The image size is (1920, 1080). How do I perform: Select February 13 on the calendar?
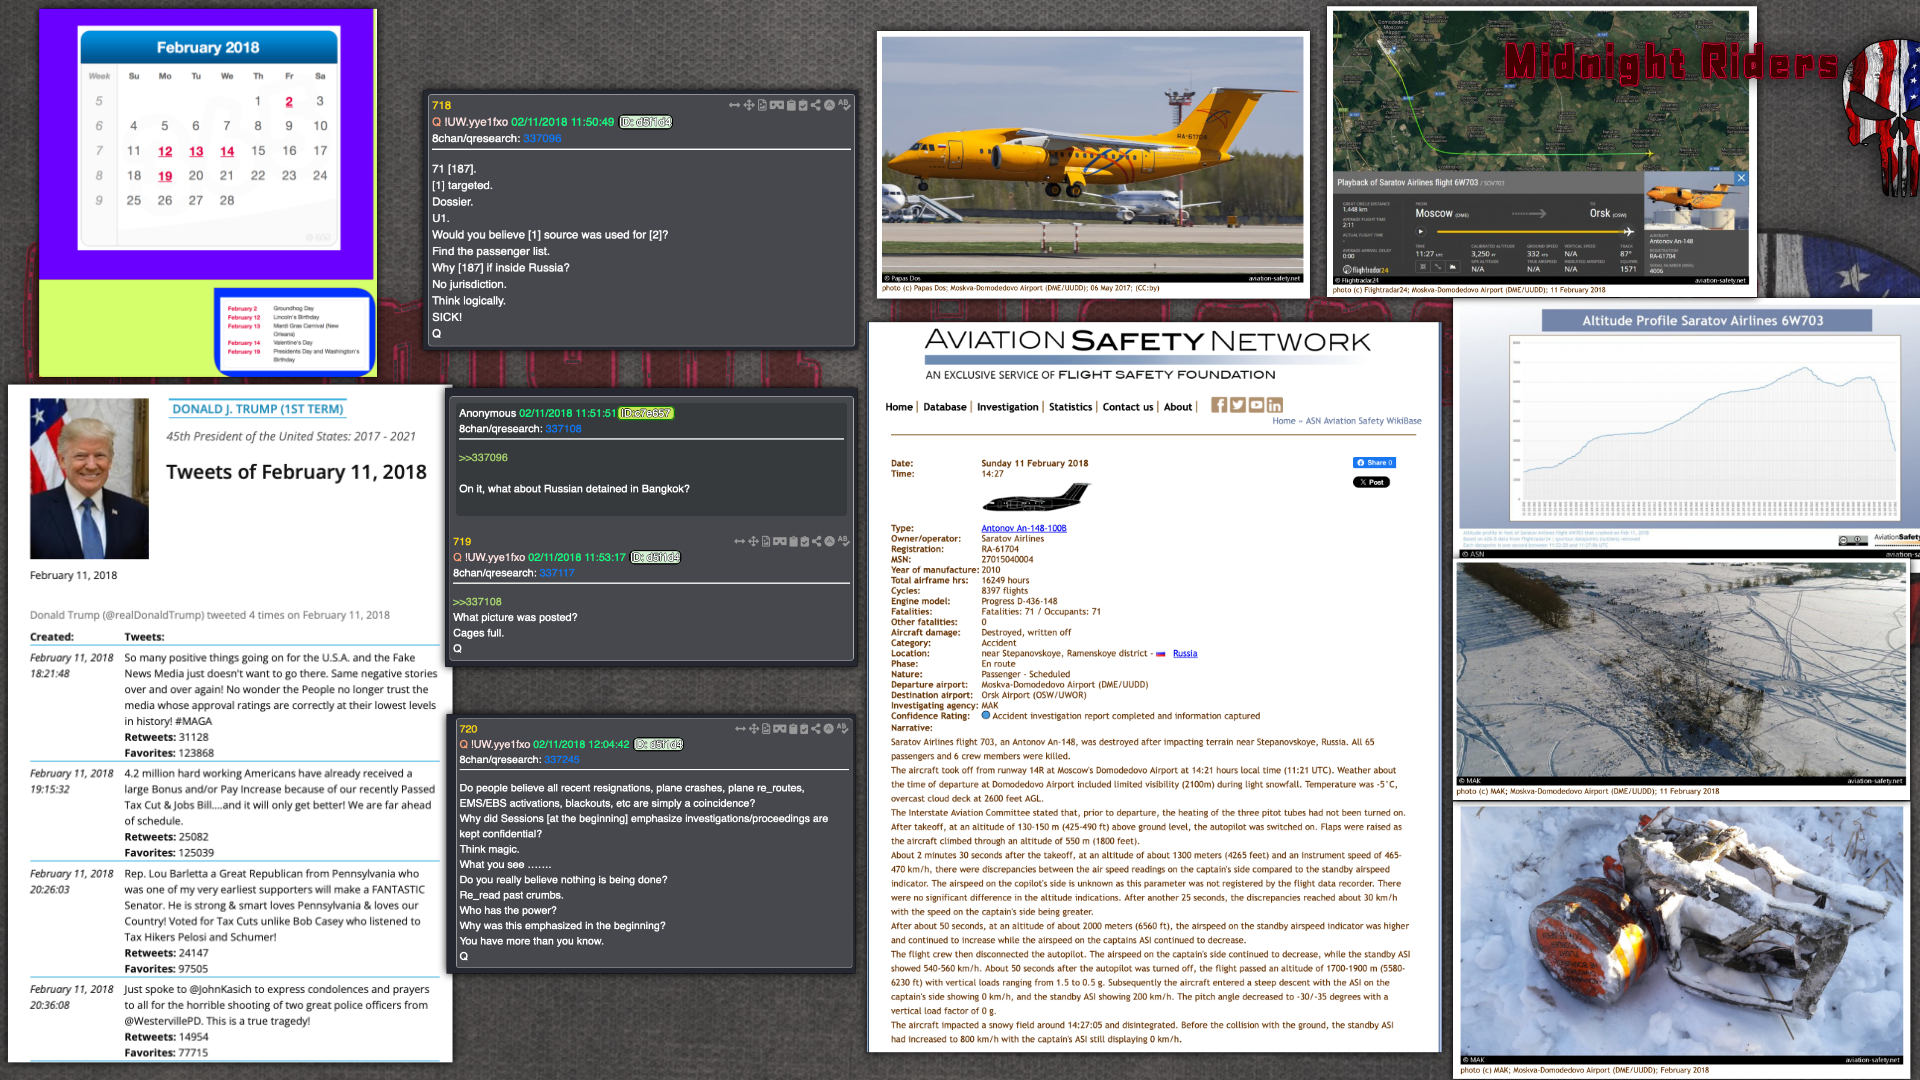196,151
